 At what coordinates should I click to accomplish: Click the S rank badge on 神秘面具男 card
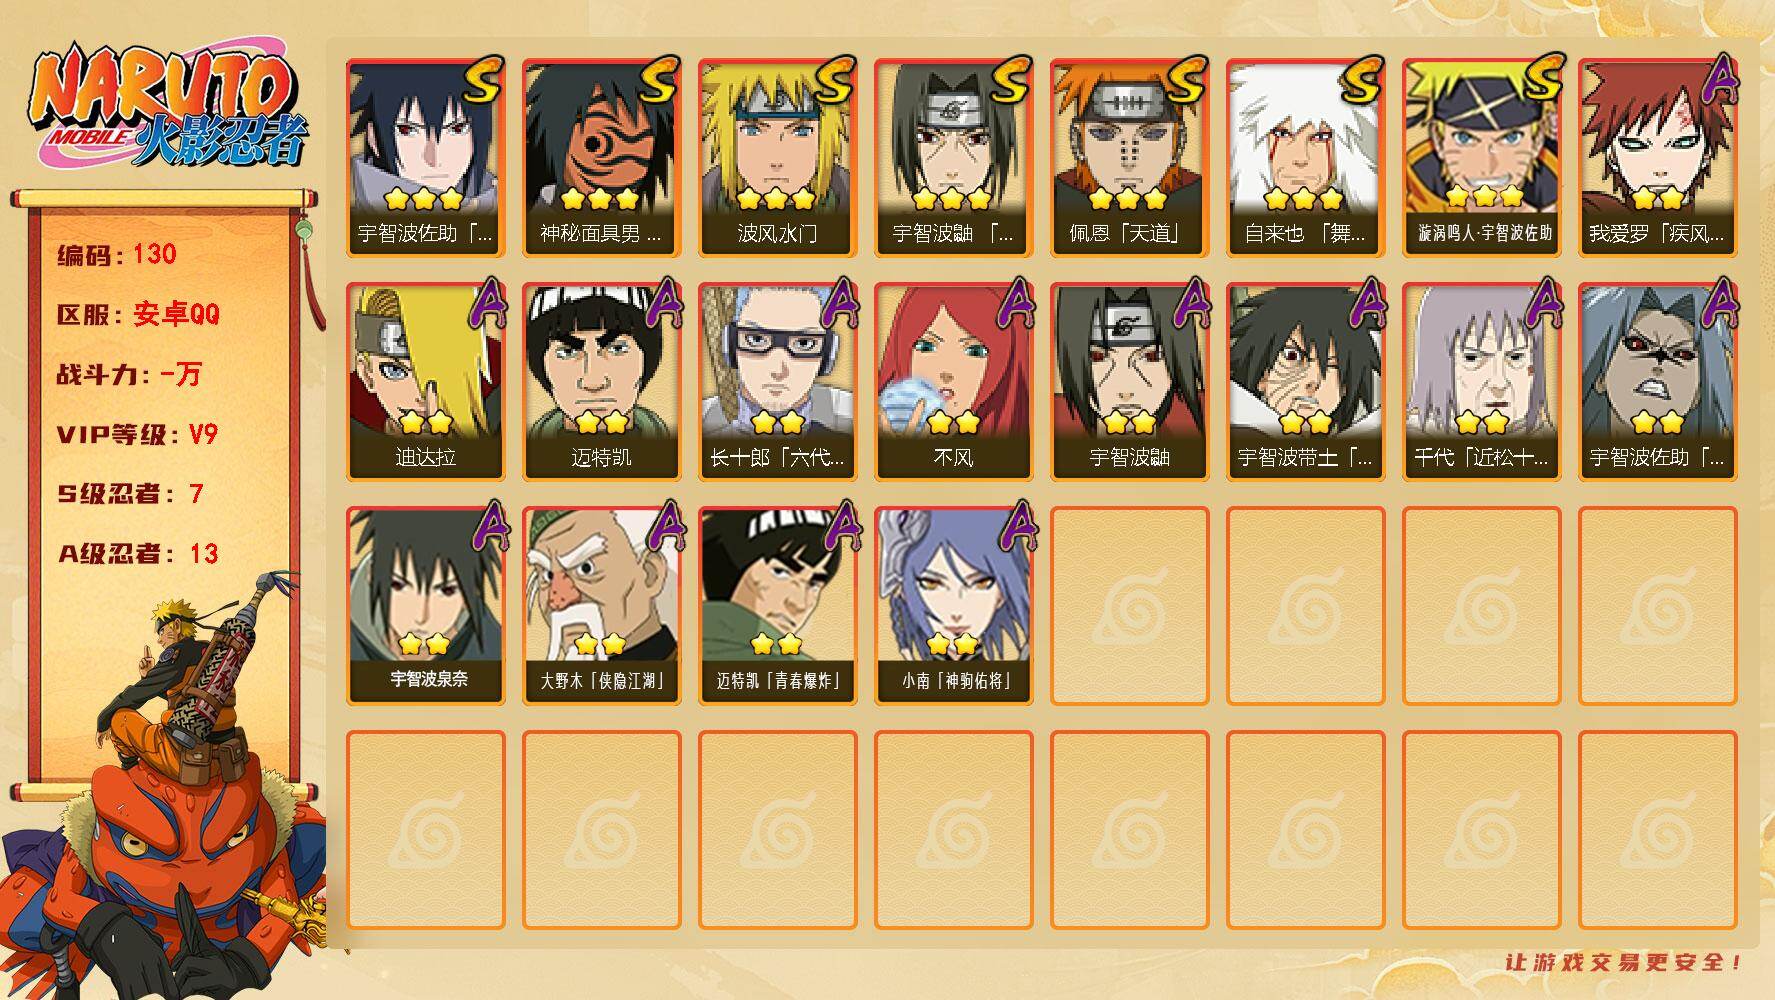(x=657, y=80)
